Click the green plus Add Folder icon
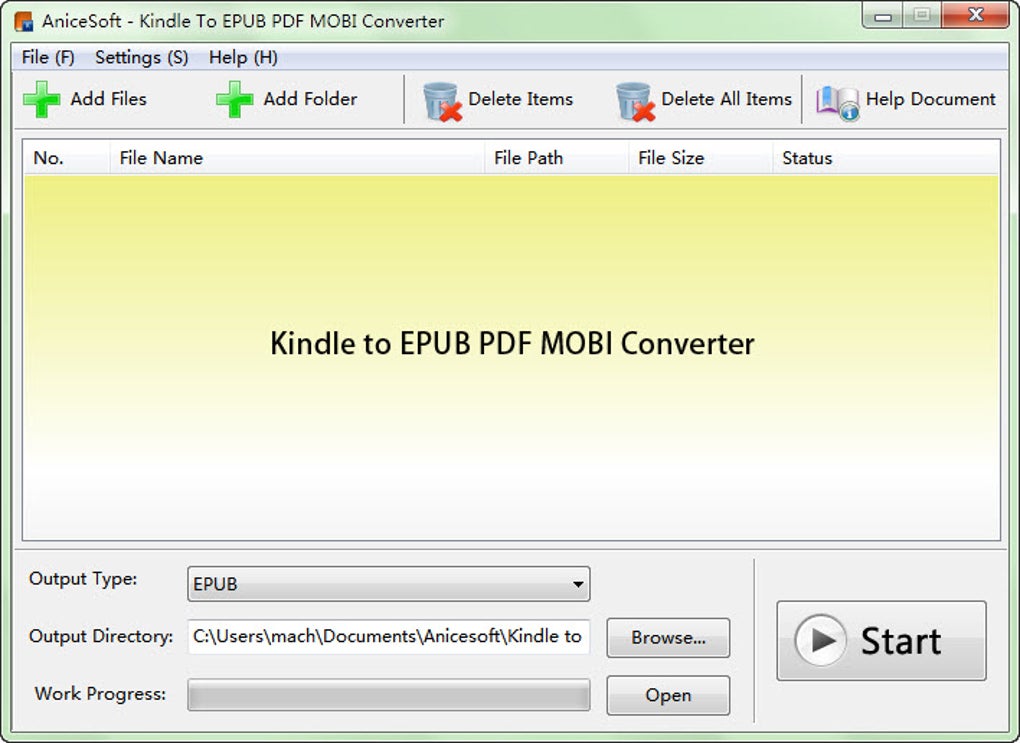The image size is (1020, 743). [x=234, y=100]
